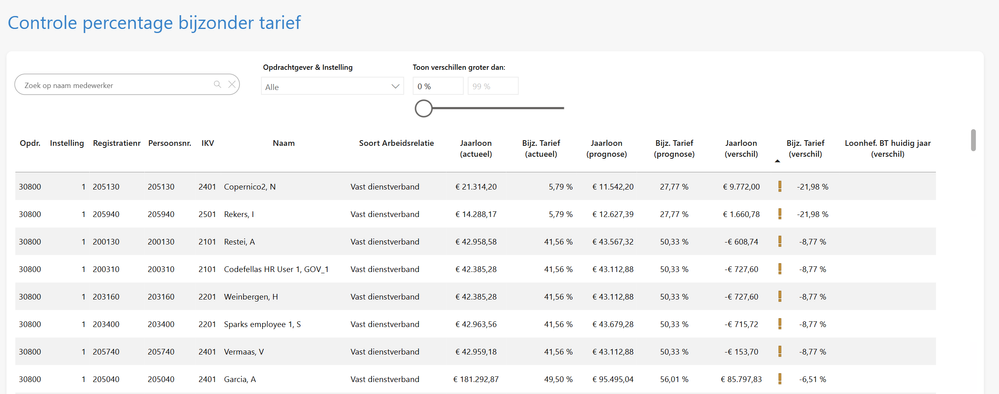Click salary value € 21.314,20

[477, 187]
